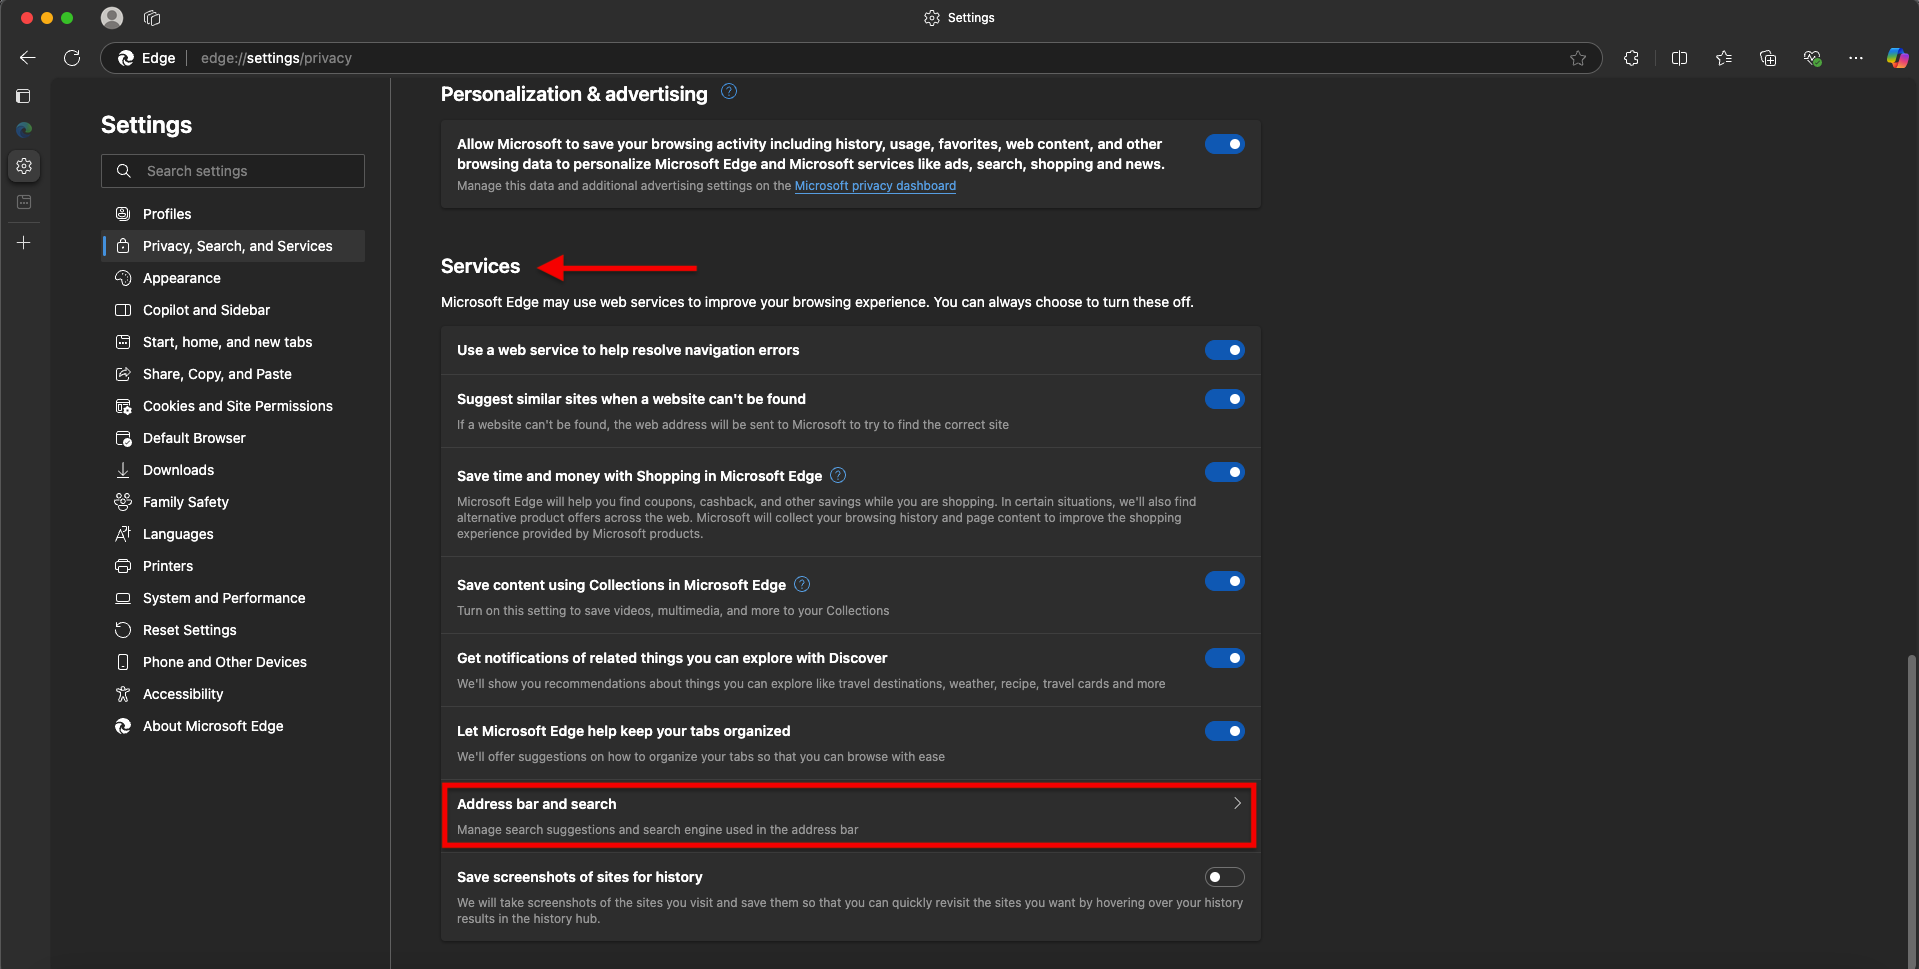Enable Save screenshots of sites for history
Viewport: 1919px width, 969px height.
tap(1224, 877)
